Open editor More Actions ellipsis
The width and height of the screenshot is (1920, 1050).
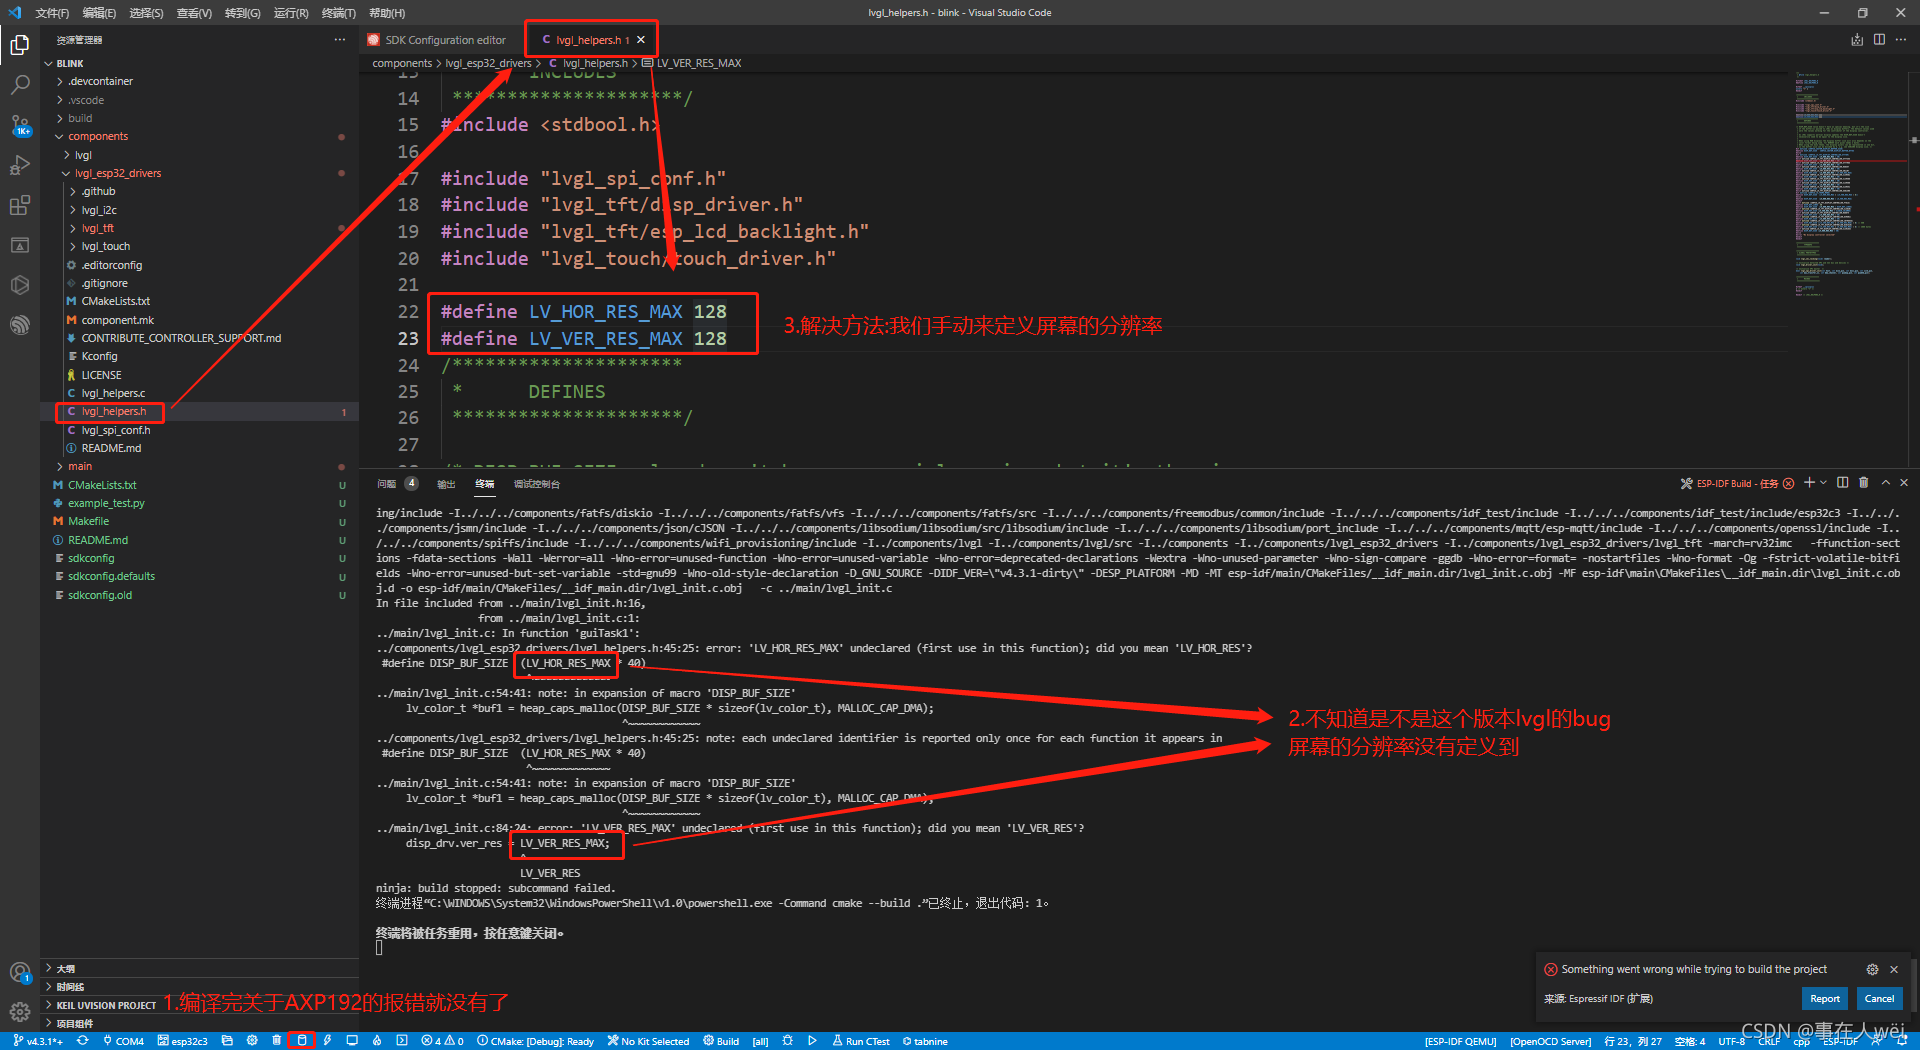(1901, 40)
